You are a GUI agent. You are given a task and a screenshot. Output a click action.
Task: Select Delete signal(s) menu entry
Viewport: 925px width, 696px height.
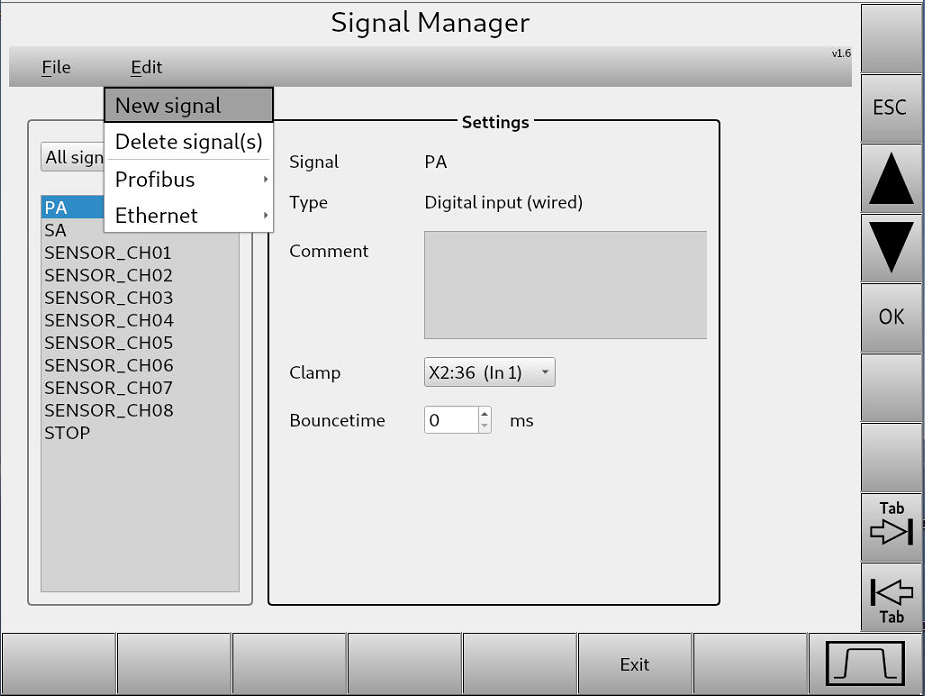[x=186, y=141]
